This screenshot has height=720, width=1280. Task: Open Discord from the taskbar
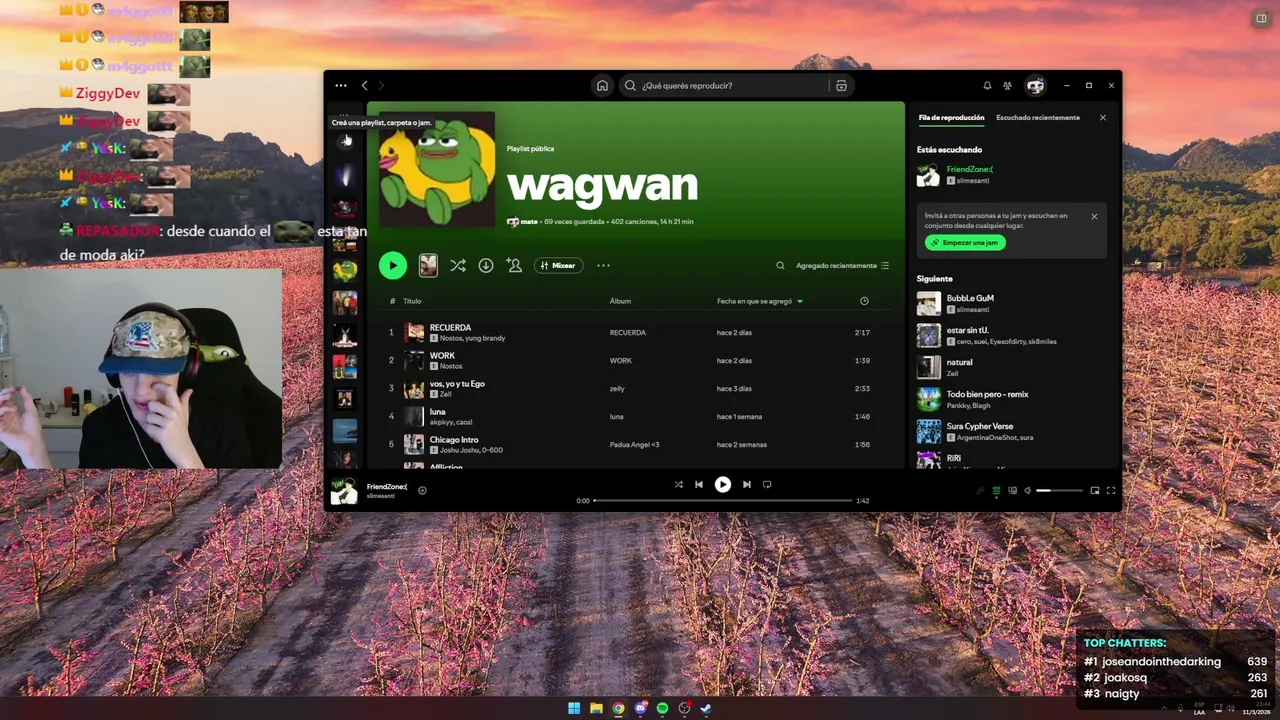(640, 708)
